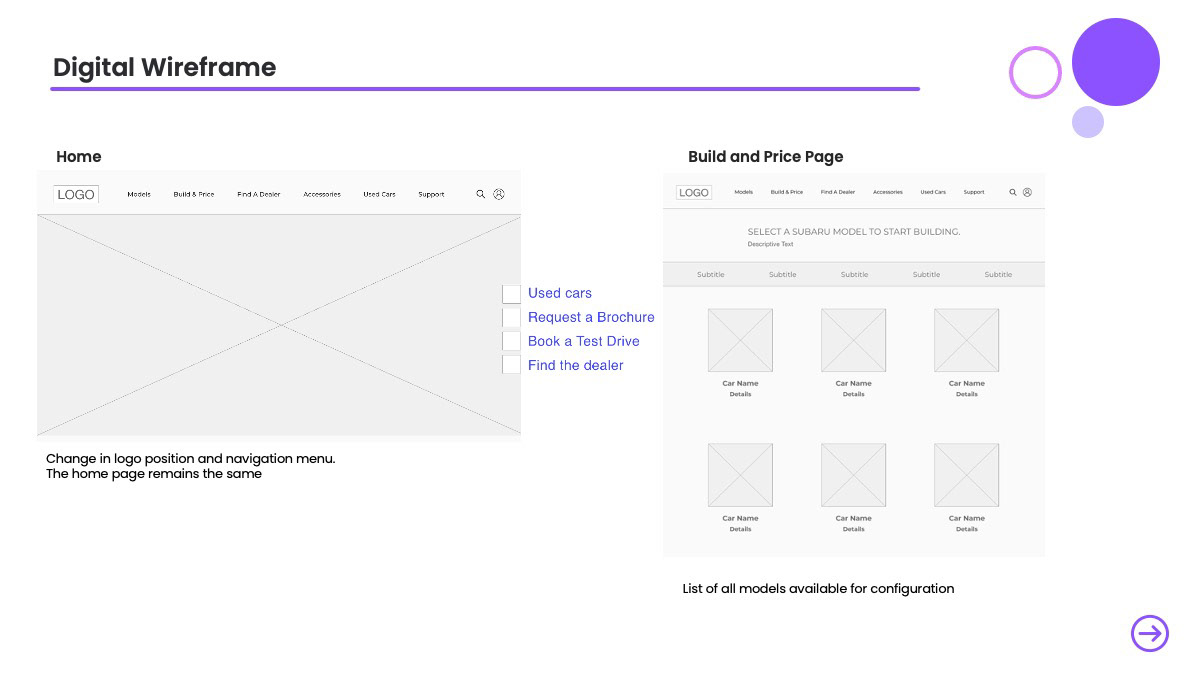
Task: Check the box next to Request a Brochure
Action: pyautogui.click(x=511, y=317)
